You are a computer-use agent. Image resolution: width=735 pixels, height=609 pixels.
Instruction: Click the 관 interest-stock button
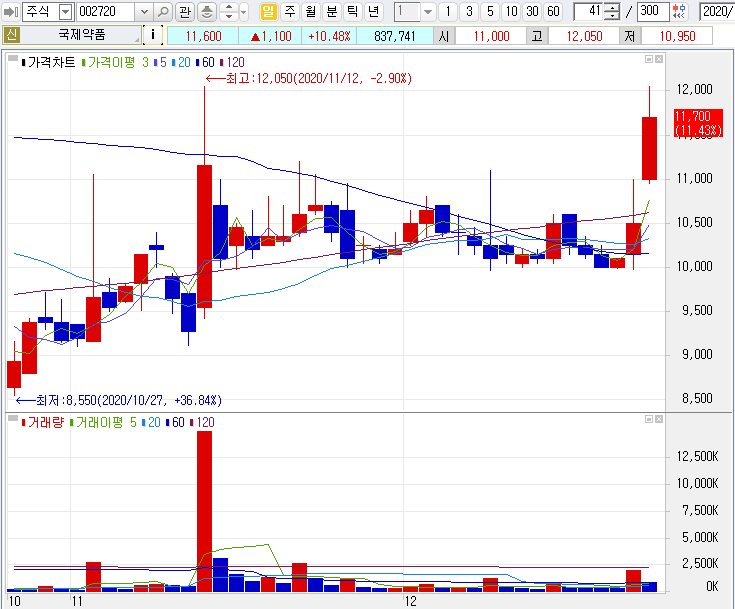[185, 11]
